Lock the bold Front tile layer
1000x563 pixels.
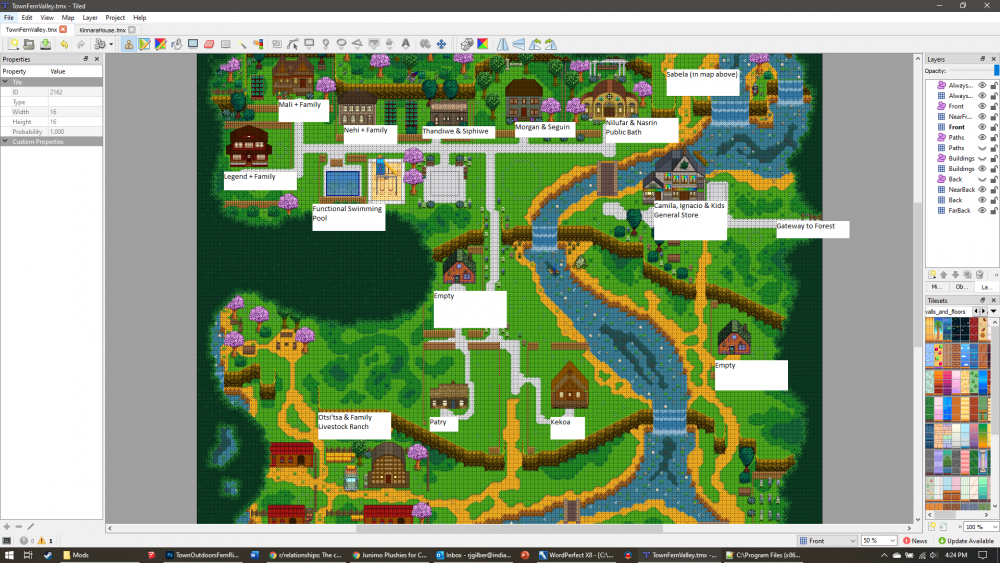pyautogui.click(x=994, y=127)
